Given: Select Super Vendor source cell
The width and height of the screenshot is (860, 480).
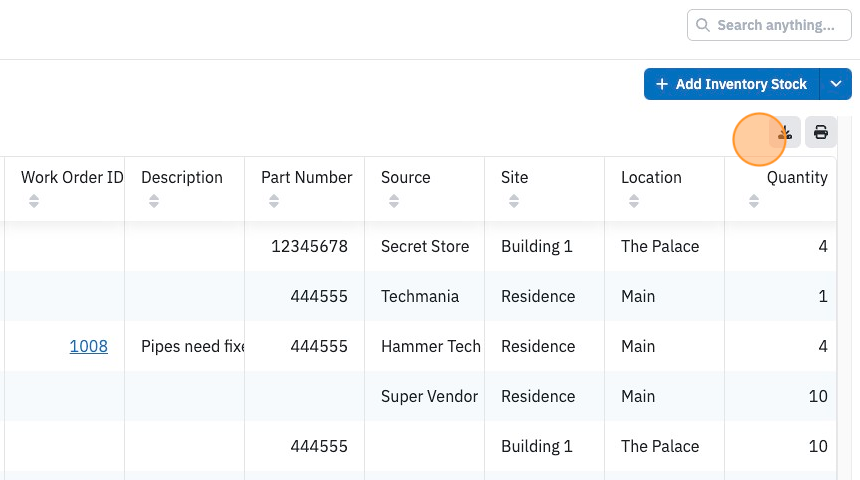Looking at the screenshot, I should (x=425, y=396).
